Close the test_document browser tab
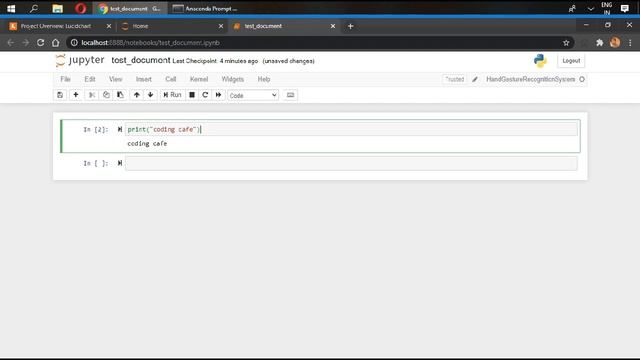 tap(333, 26)
